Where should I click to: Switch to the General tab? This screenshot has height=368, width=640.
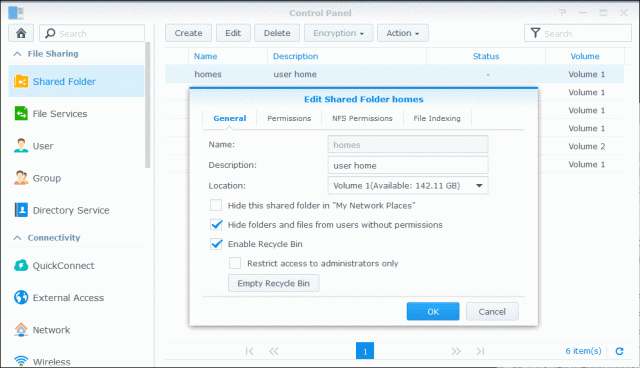230,118
